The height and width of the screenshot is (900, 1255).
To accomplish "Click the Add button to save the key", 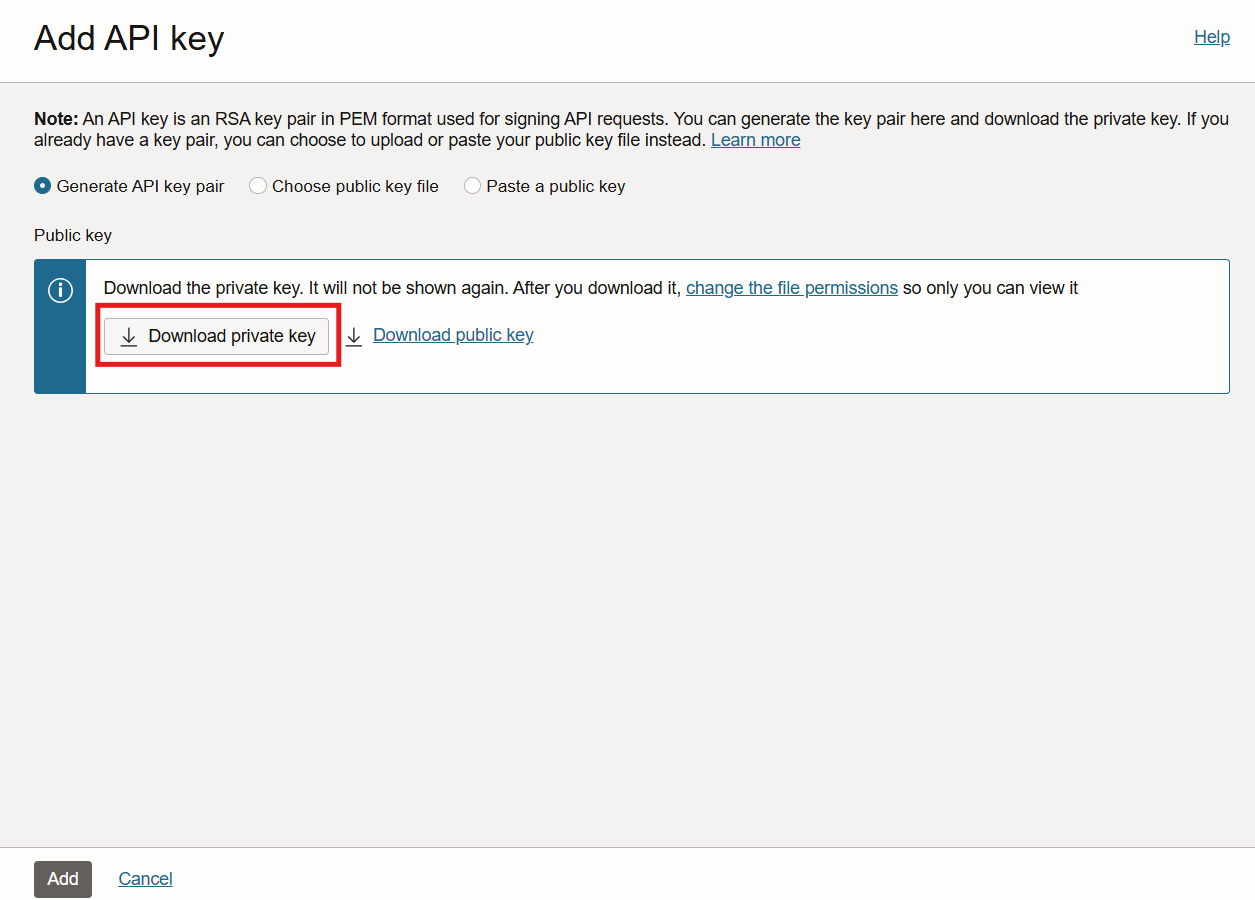I will tap(62, 878).
